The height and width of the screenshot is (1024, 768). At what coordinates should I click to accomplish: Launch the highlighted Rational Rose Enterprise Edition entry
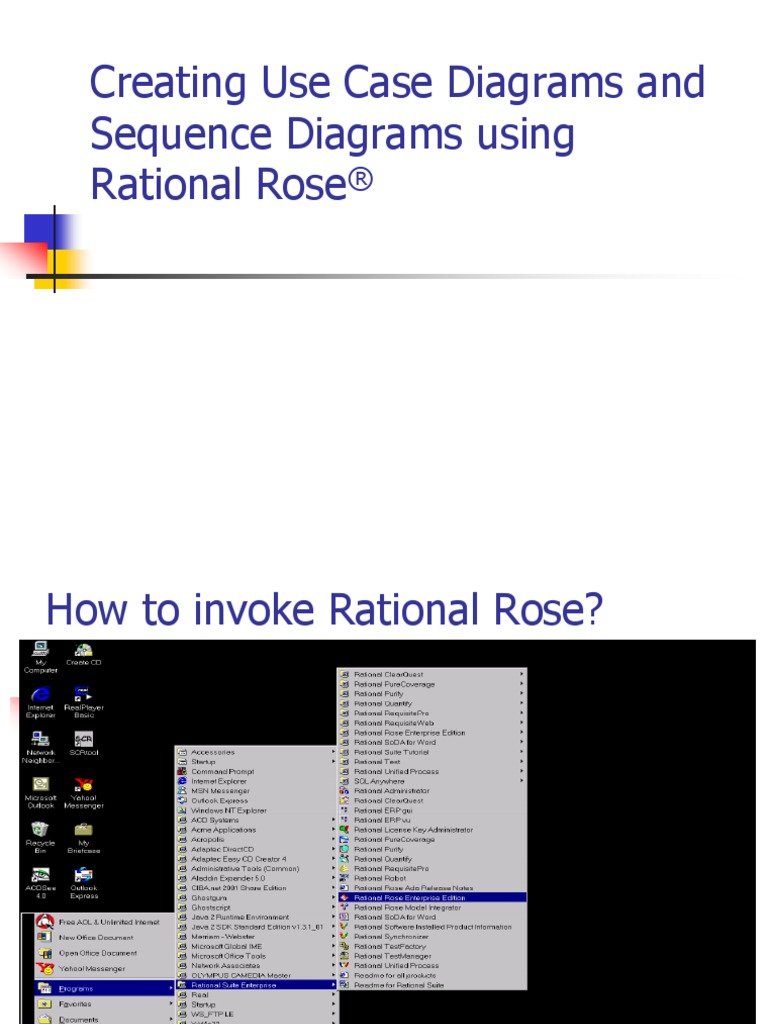click(432, 897)
